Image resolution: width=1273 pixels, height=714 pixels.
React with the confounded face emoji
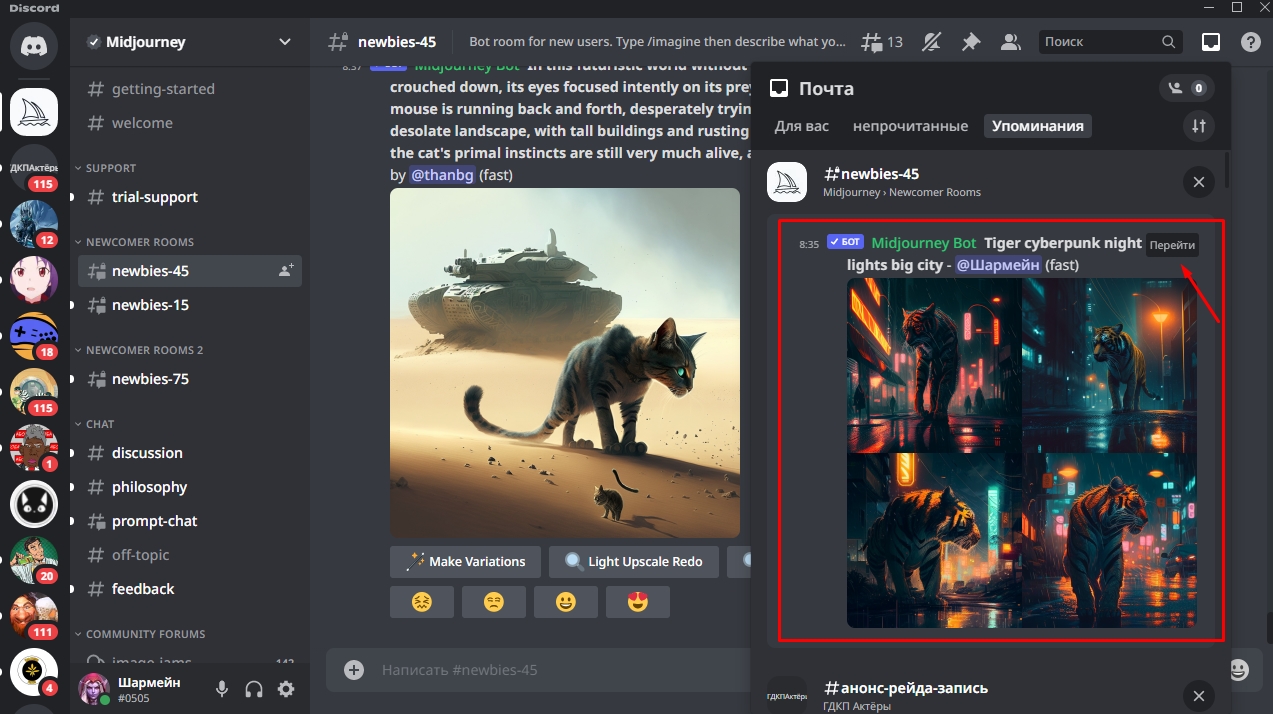point(422,602)
